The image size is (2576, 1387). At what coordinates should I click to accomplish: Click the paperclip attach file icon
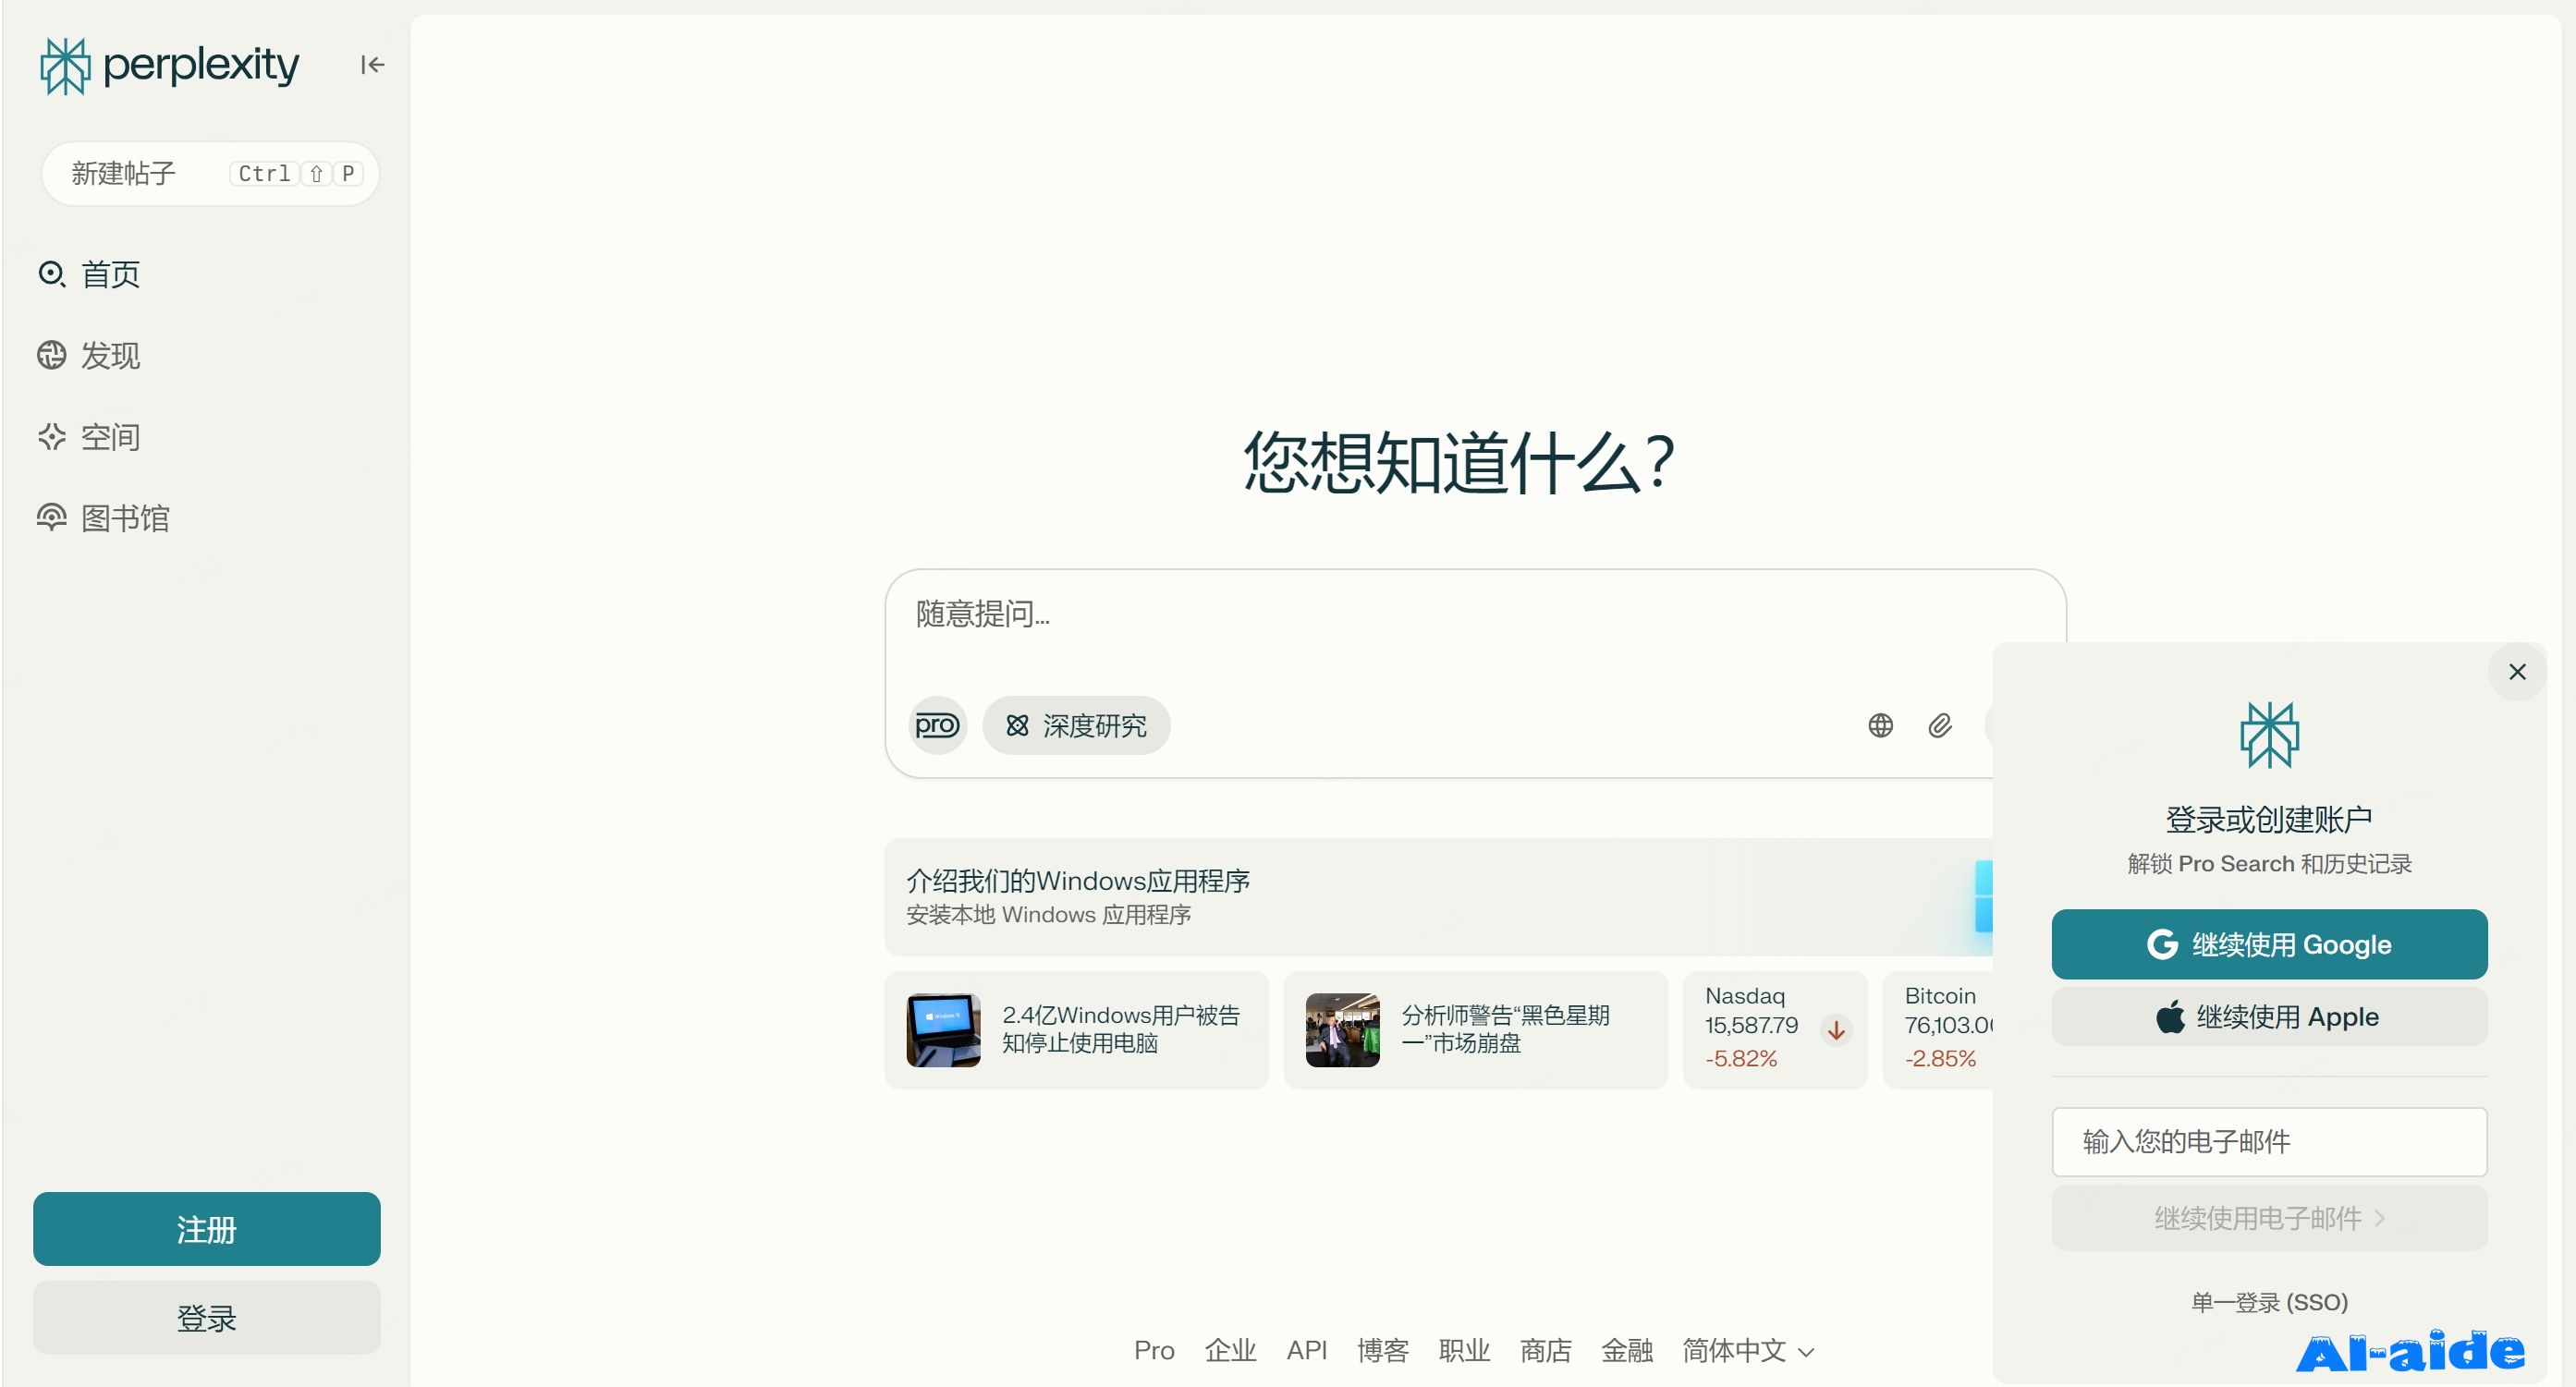(x=1940, y=725)
